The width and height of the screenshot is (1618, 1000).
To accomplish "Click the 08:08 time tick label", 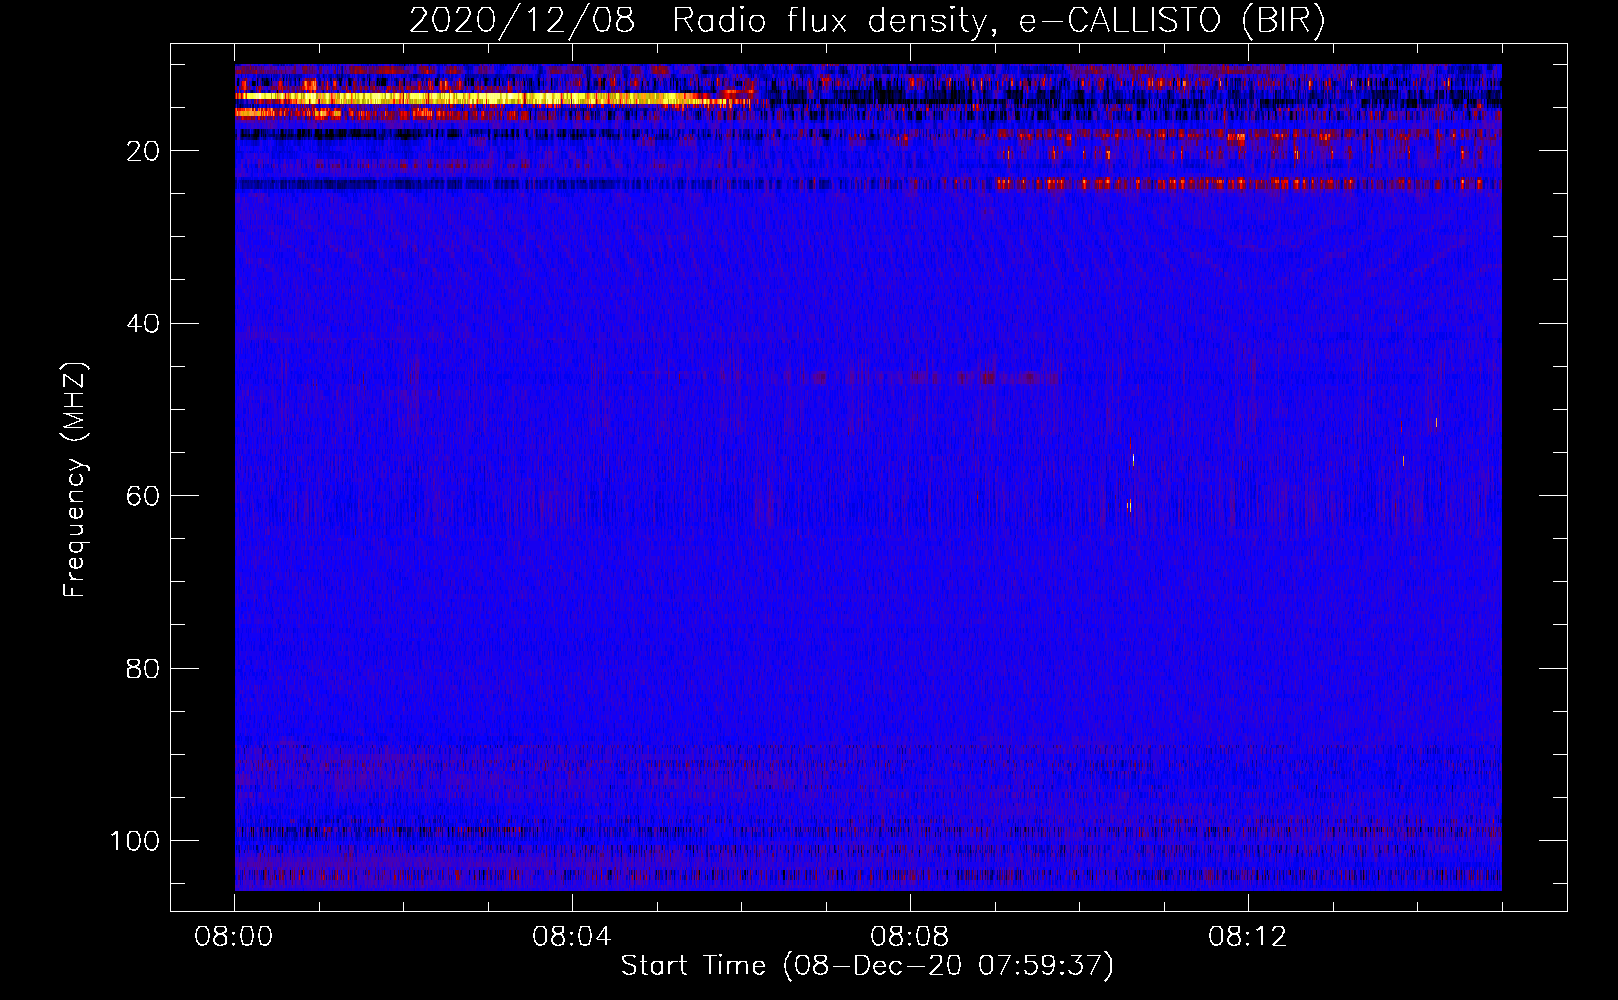I will (910, 937).
